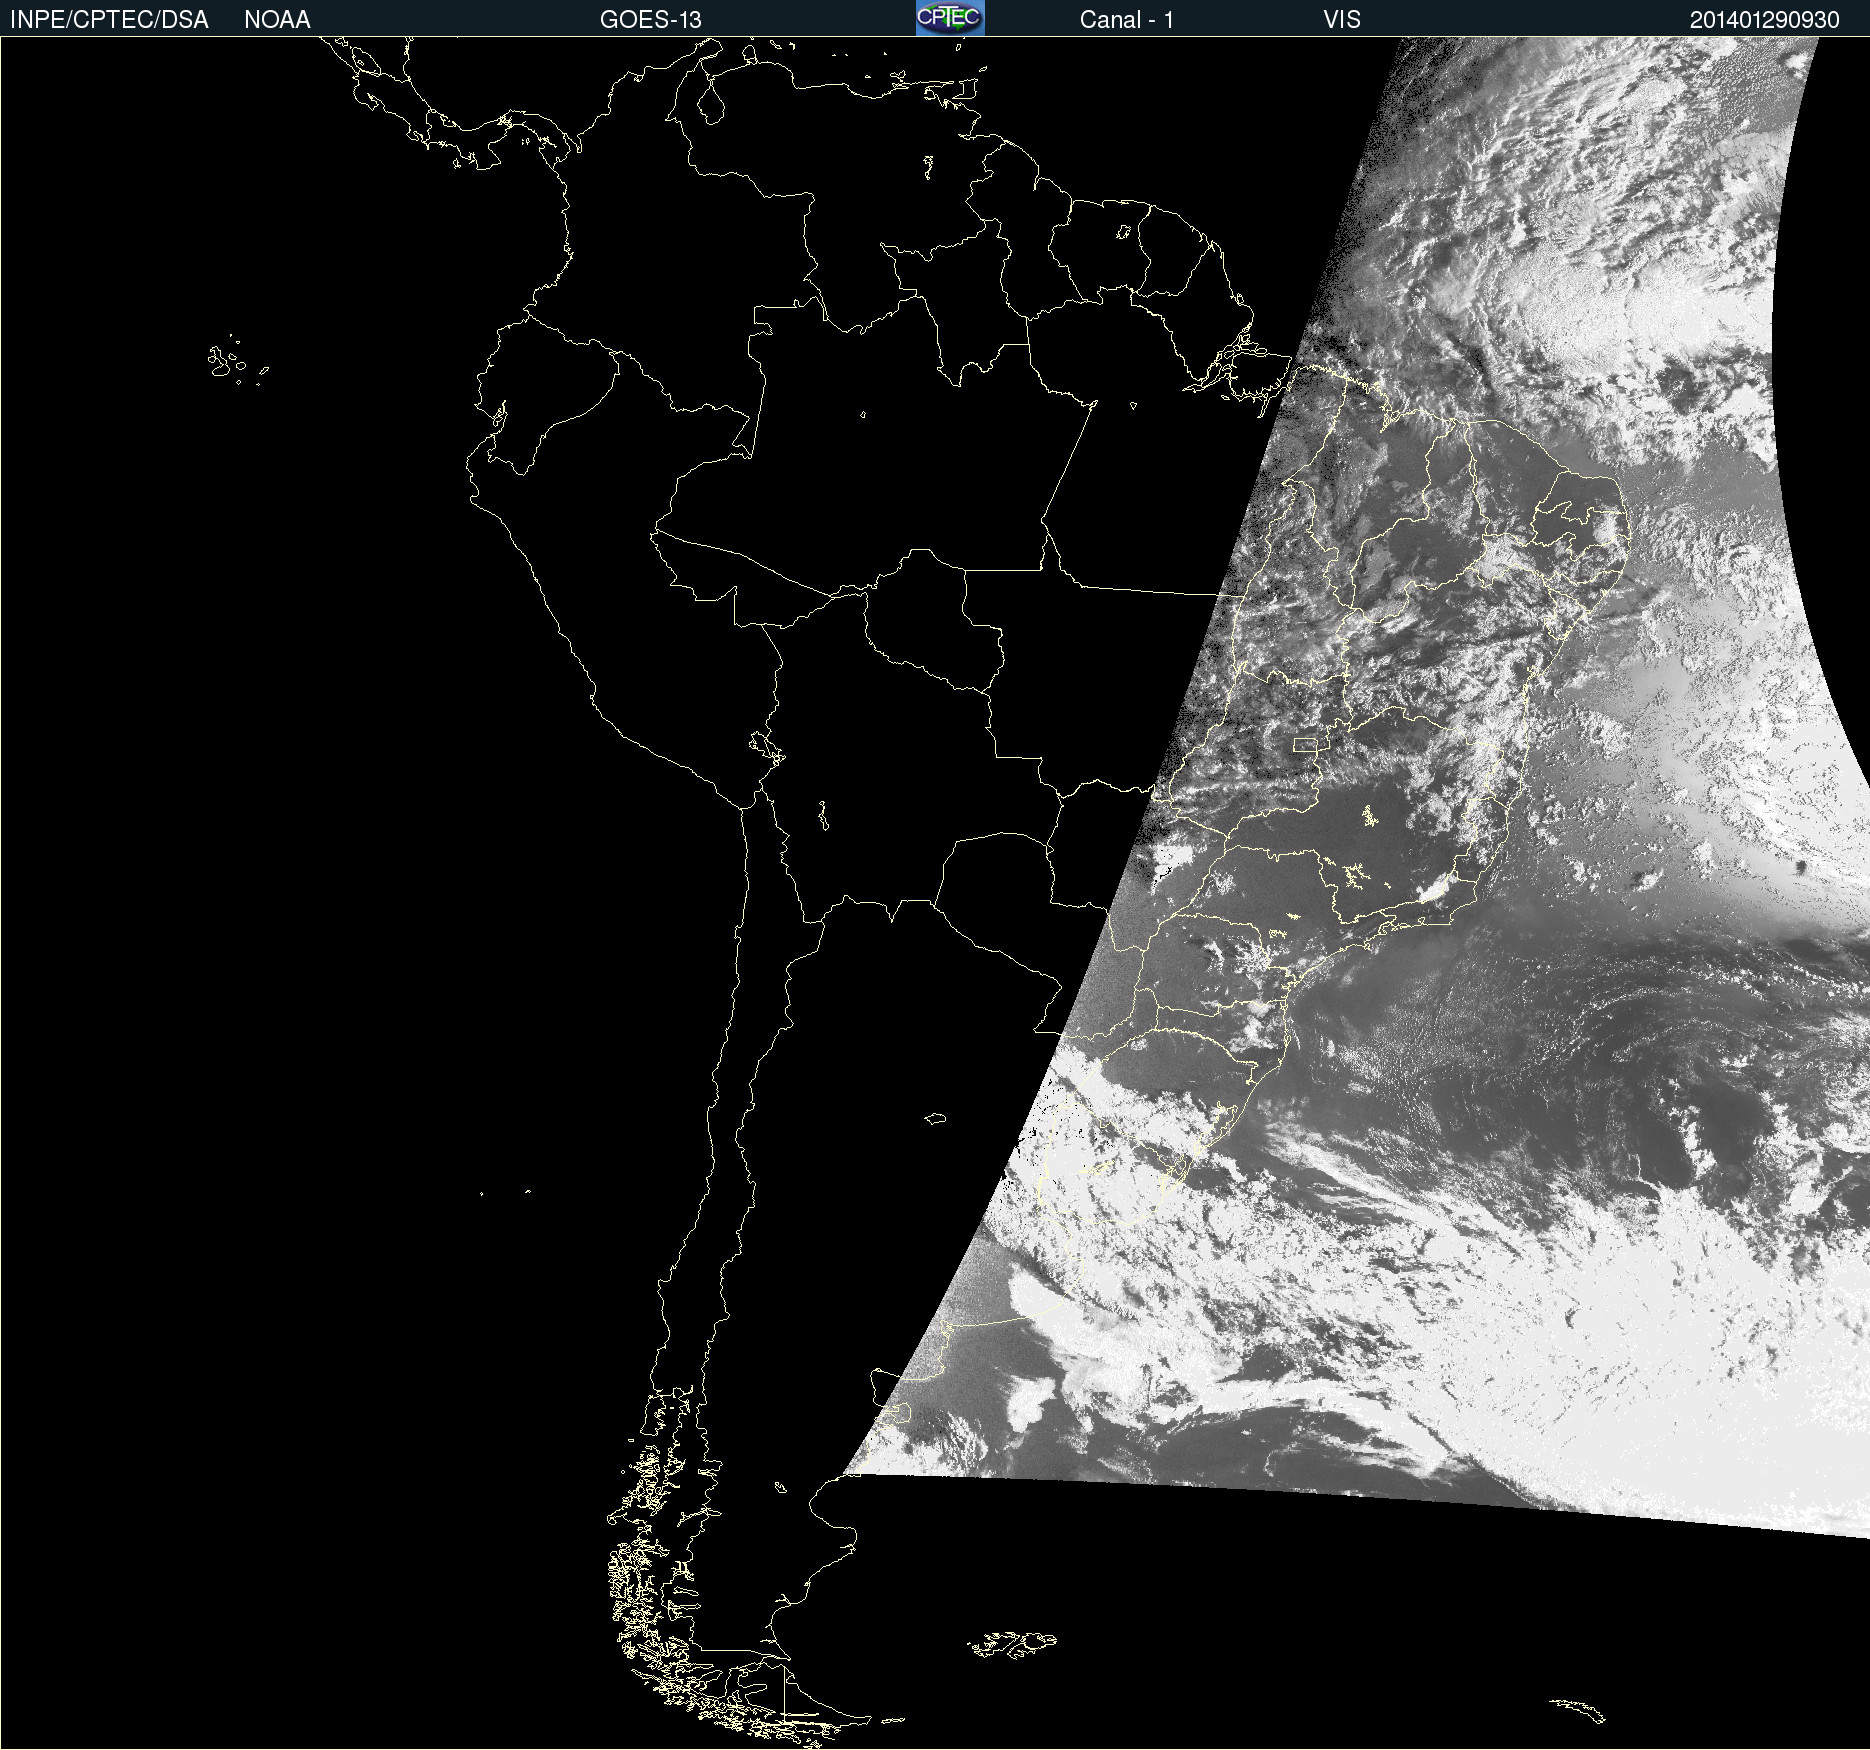
Task: Click the GOES-13 satellite label
Action: [x=651, y=20]
